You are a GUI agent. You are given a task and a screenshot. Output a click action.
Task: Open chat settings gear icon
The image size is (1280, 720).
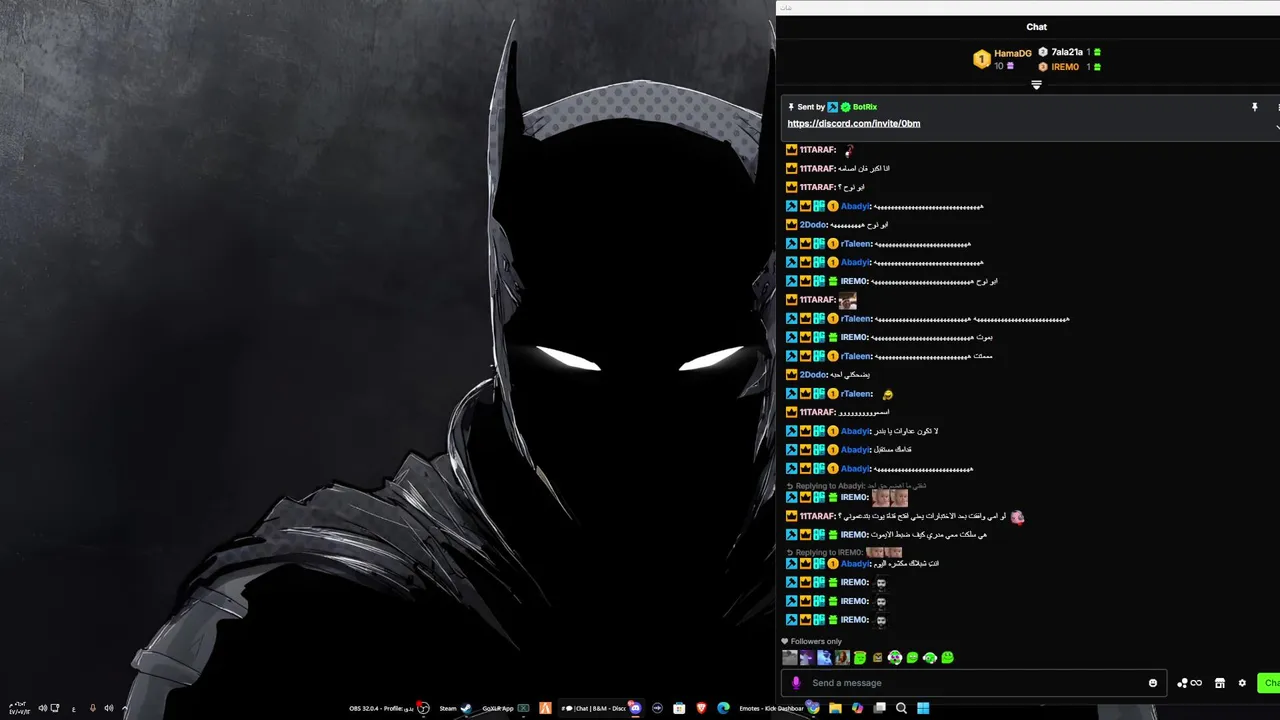(x=1242, y=683)
